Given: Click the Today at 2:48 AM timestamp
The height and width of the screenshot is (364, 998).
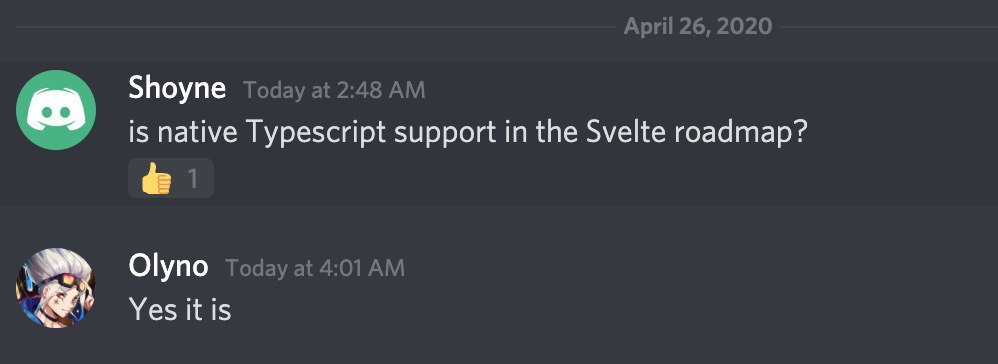Looking at the screenshot, I should (x=334, y=90).
